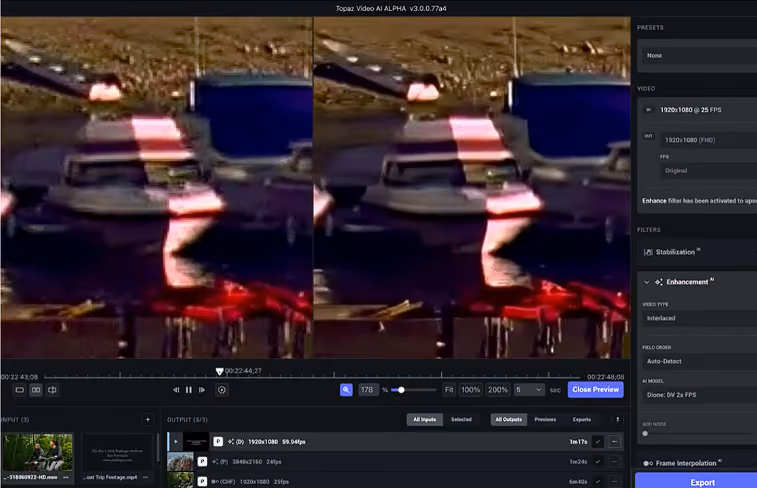This screenshot has width=757, height=488.
Task: Switch to the Exports tab
Action: [x=582, y=419]
